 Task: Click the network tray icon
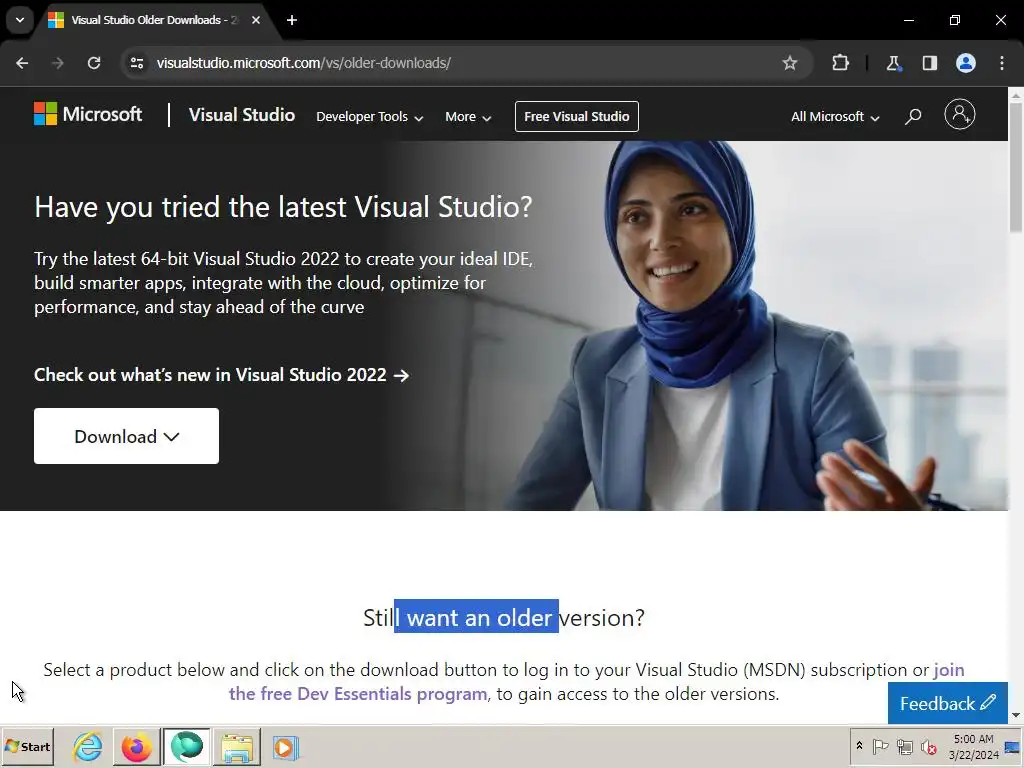point(904,746)
